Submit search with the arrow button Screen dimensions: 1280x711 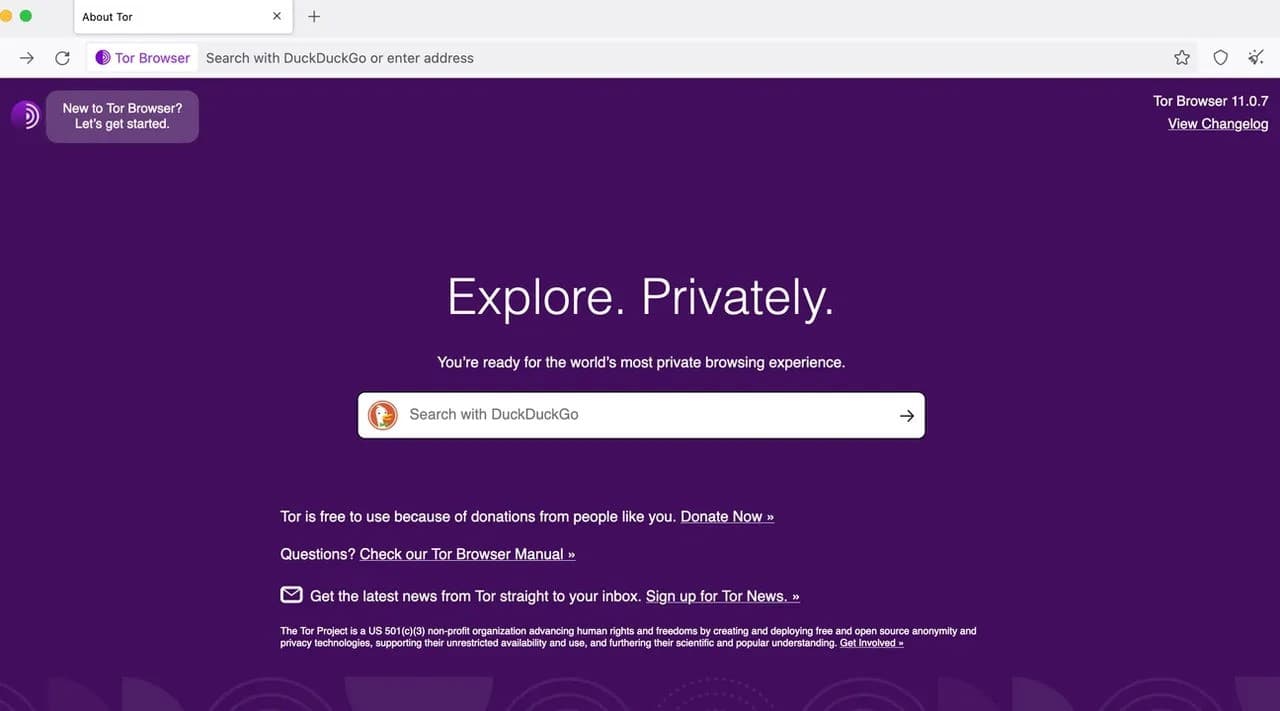point(906,415)
